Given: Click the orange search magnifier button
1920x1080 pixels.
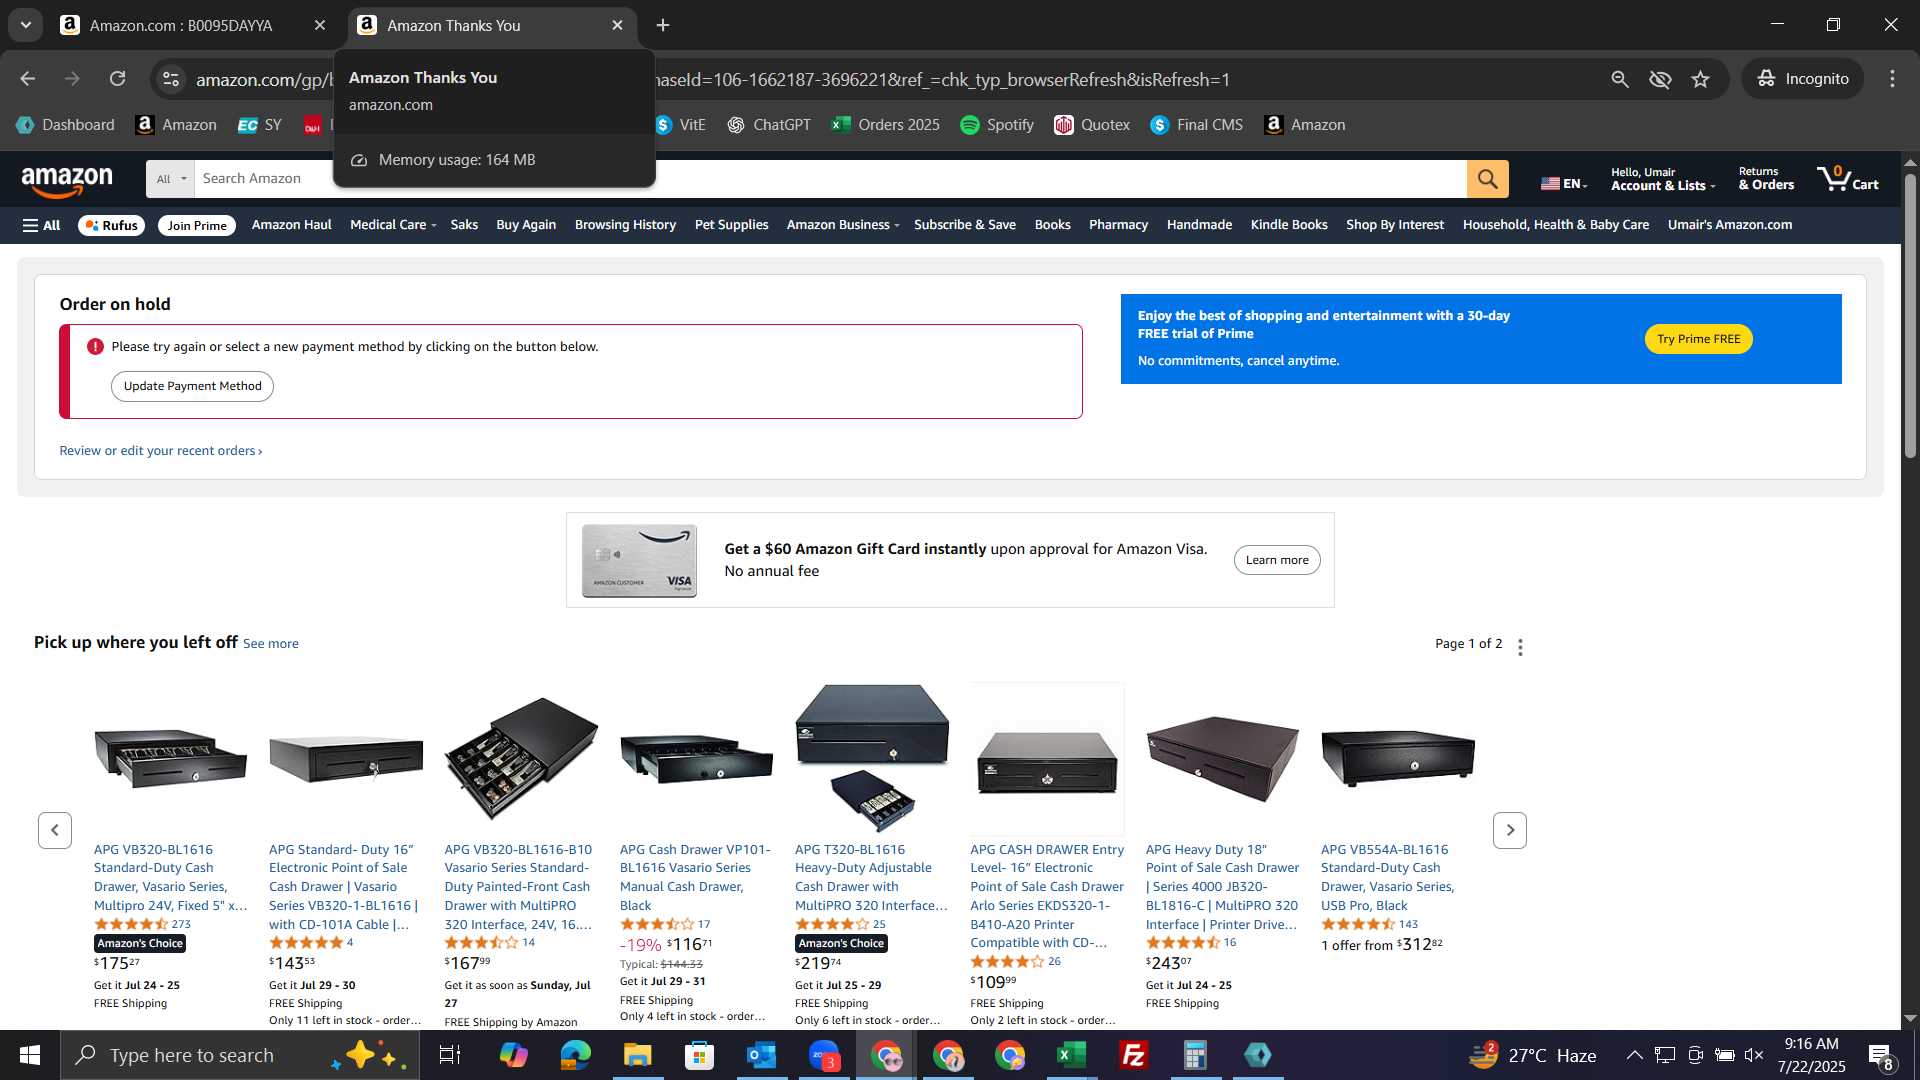Looking at the screenshot, I should pos(1487,179).
